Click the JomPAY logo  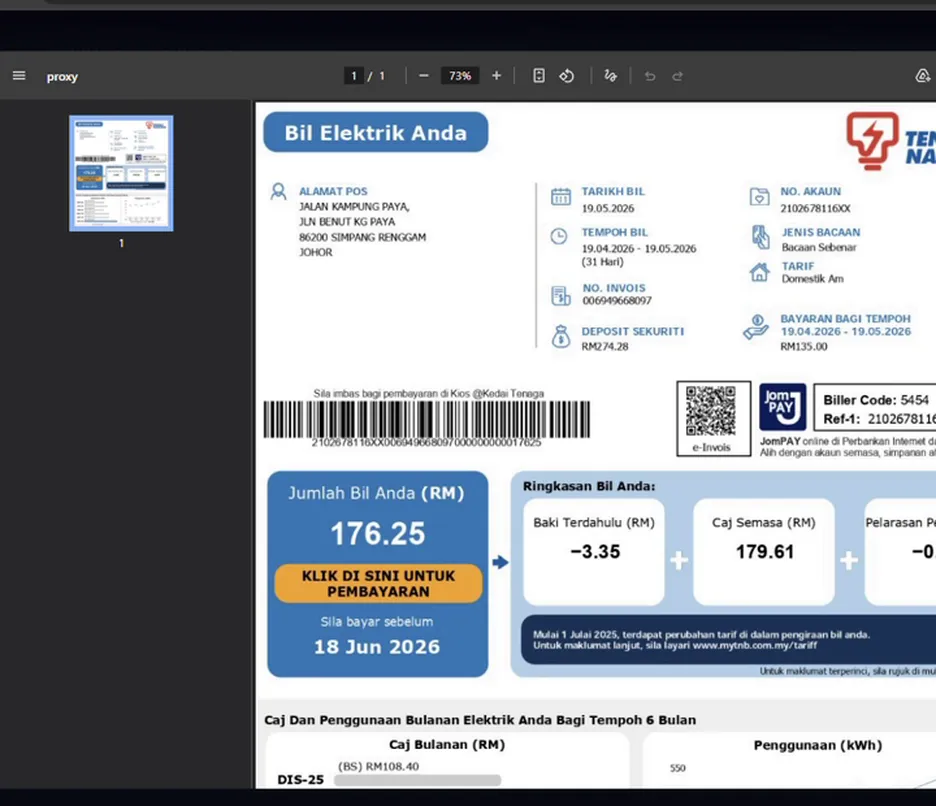[x=783, y=407]
